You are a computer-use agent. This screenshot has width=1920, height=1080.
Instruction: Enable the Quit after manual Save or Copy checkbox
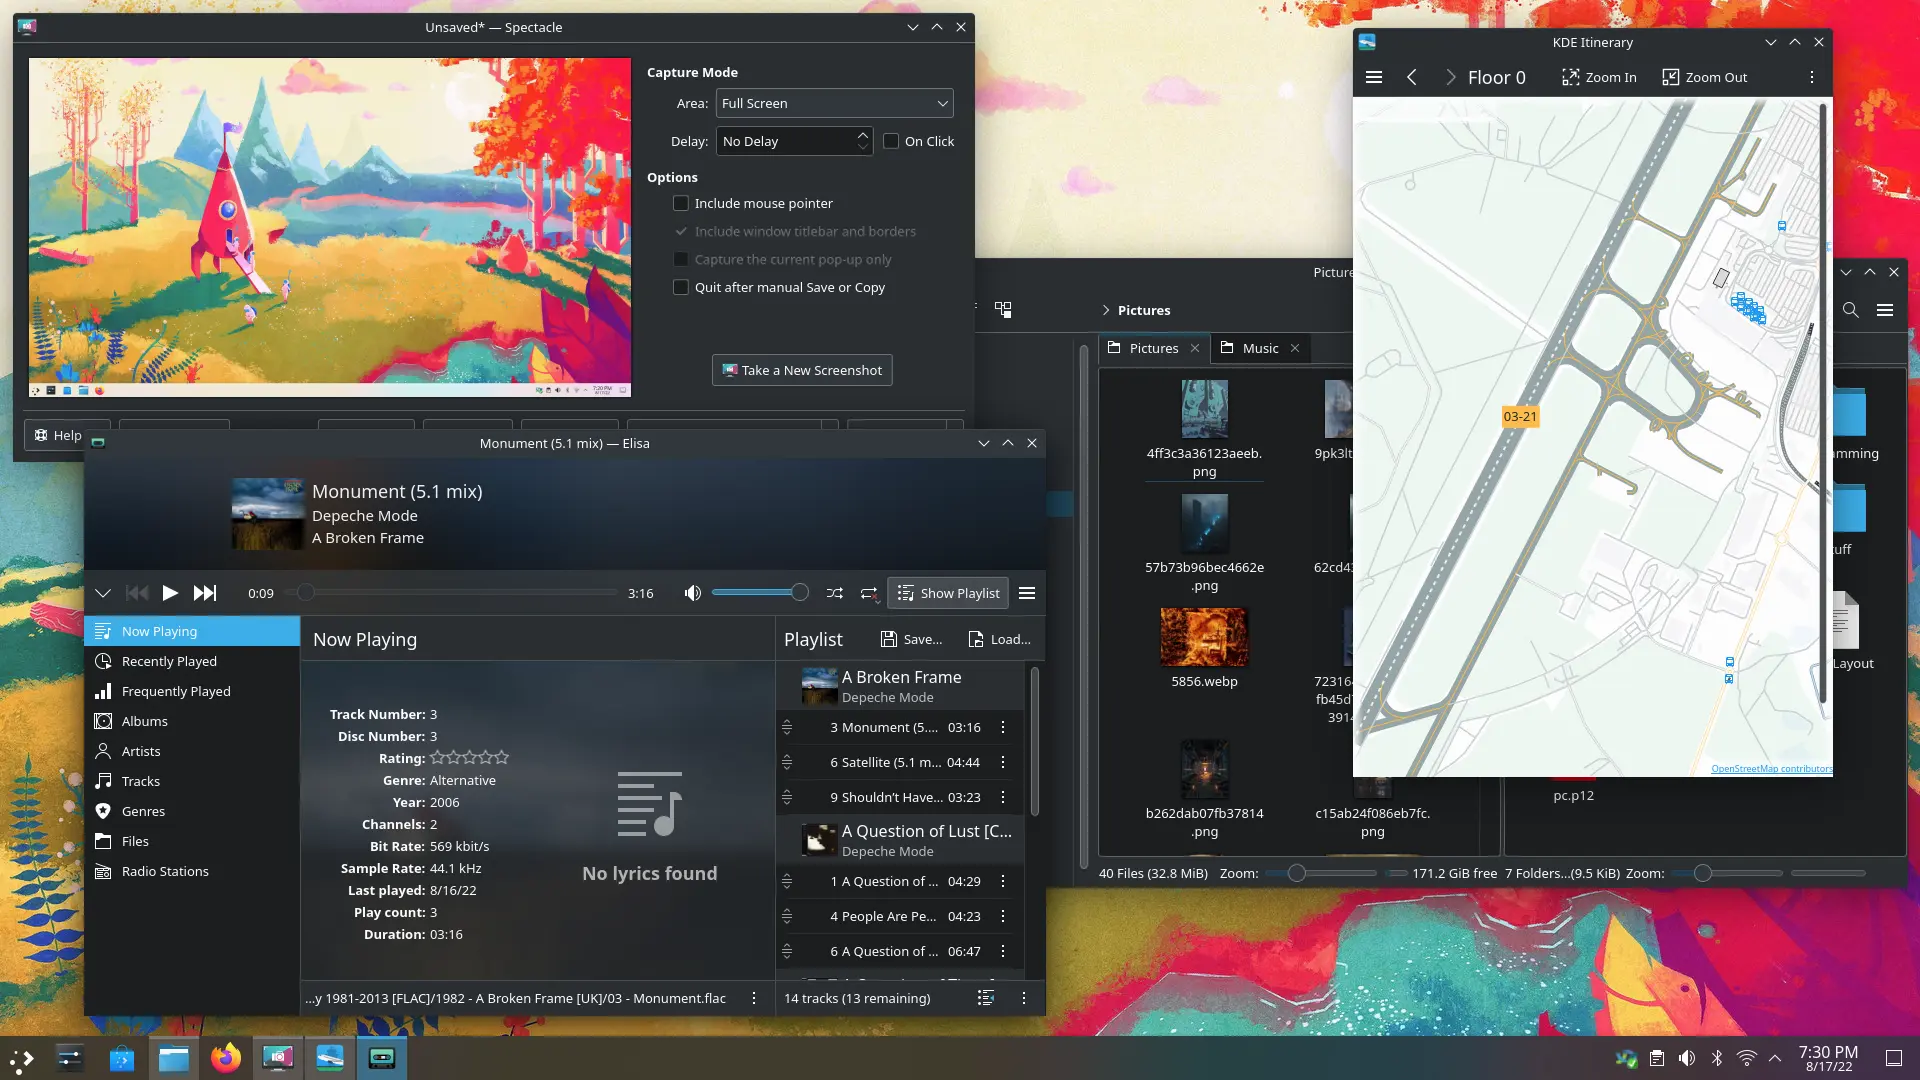[682, 286]
